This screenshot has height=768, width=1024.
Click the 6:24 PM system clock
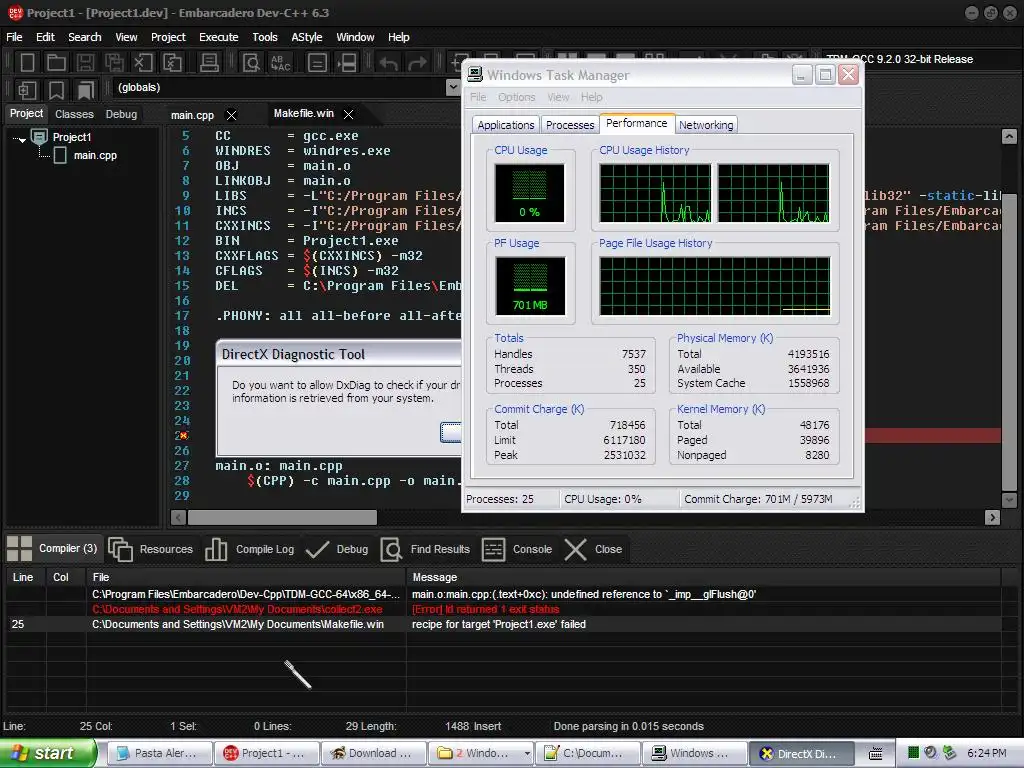tap(987, 754)
